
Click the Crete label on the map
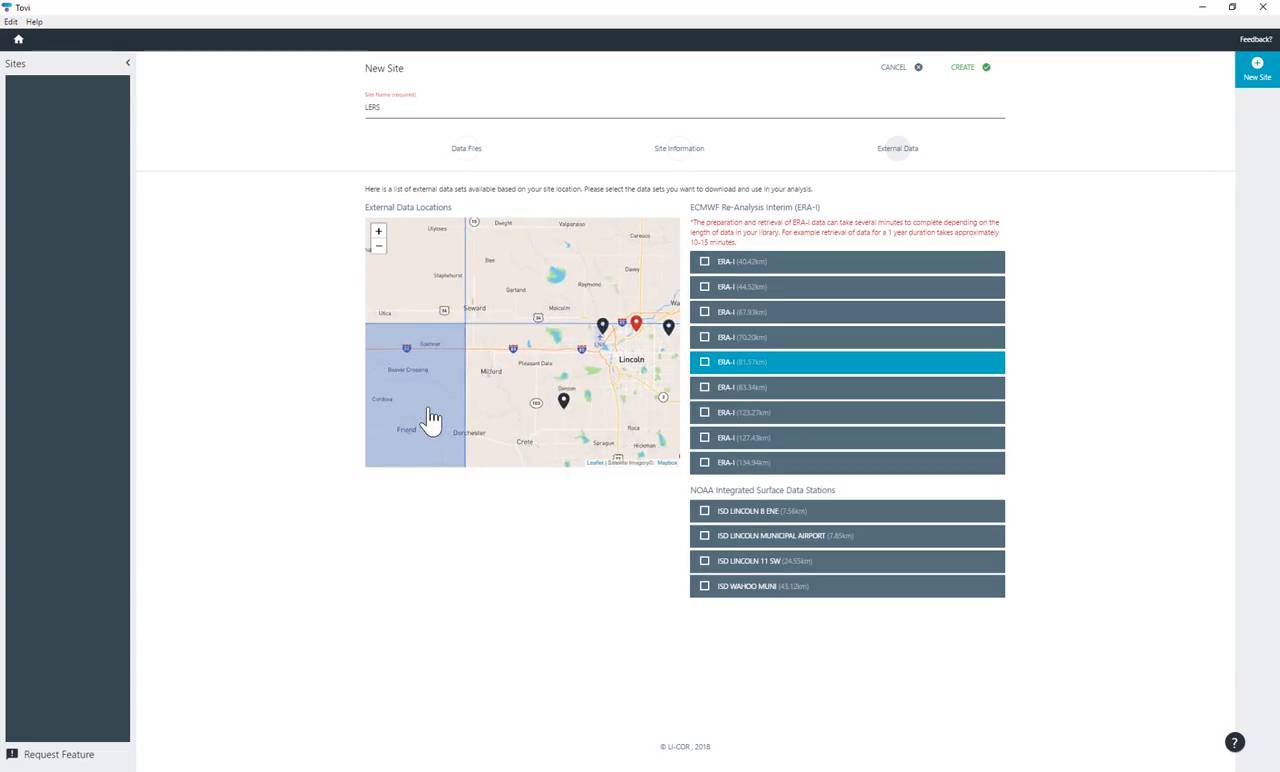(524, 441)
